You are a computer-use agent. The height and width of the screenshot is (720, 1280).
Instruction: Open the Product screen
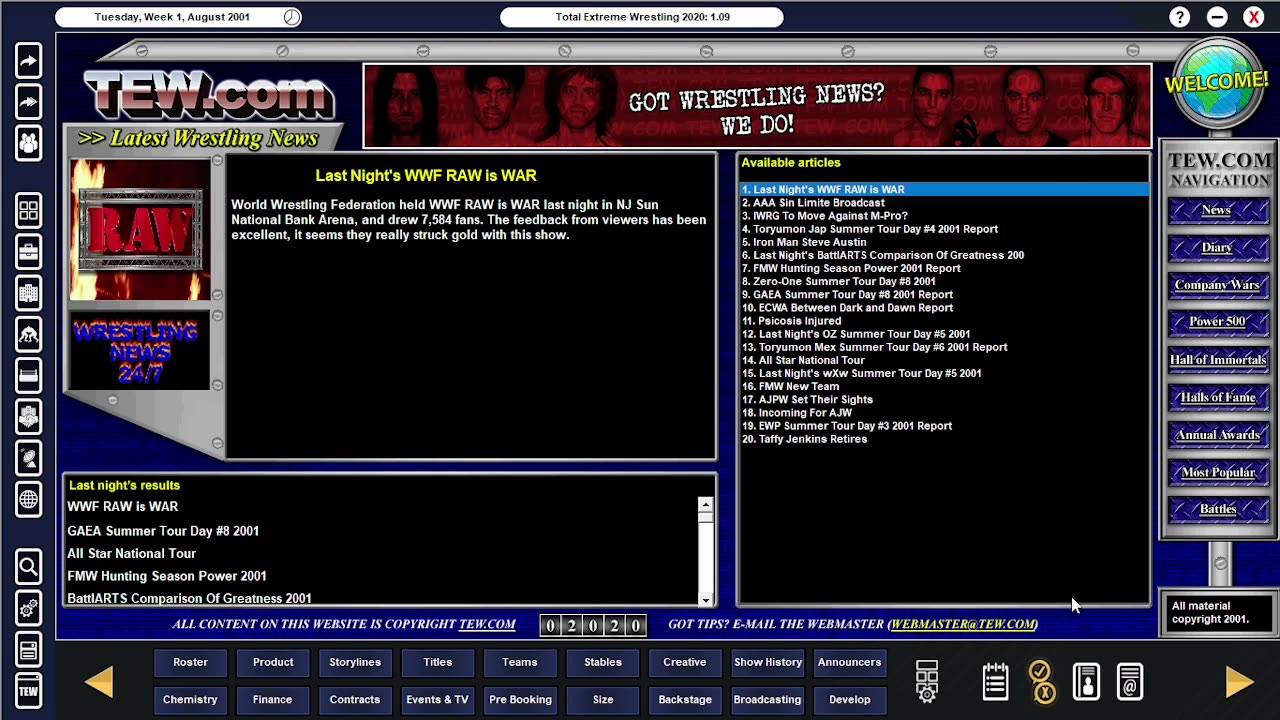(x=273, y=662)
